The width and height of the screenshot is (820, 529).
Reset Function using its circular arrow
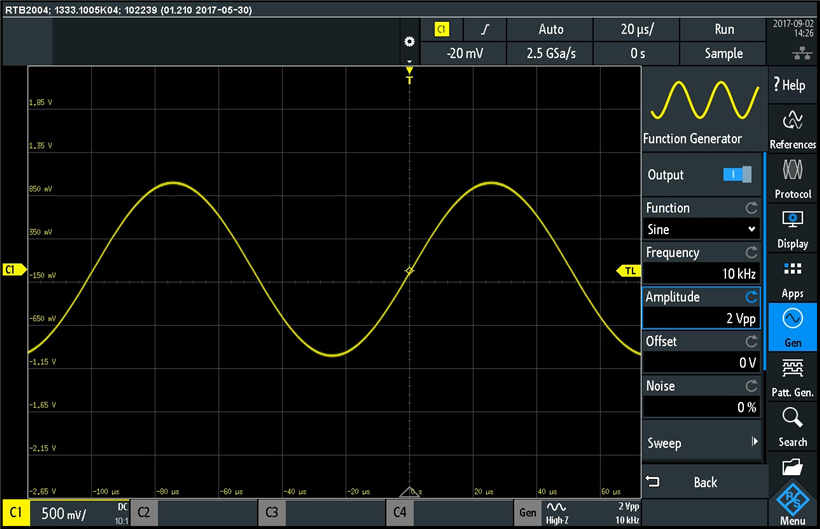point(751,208)
